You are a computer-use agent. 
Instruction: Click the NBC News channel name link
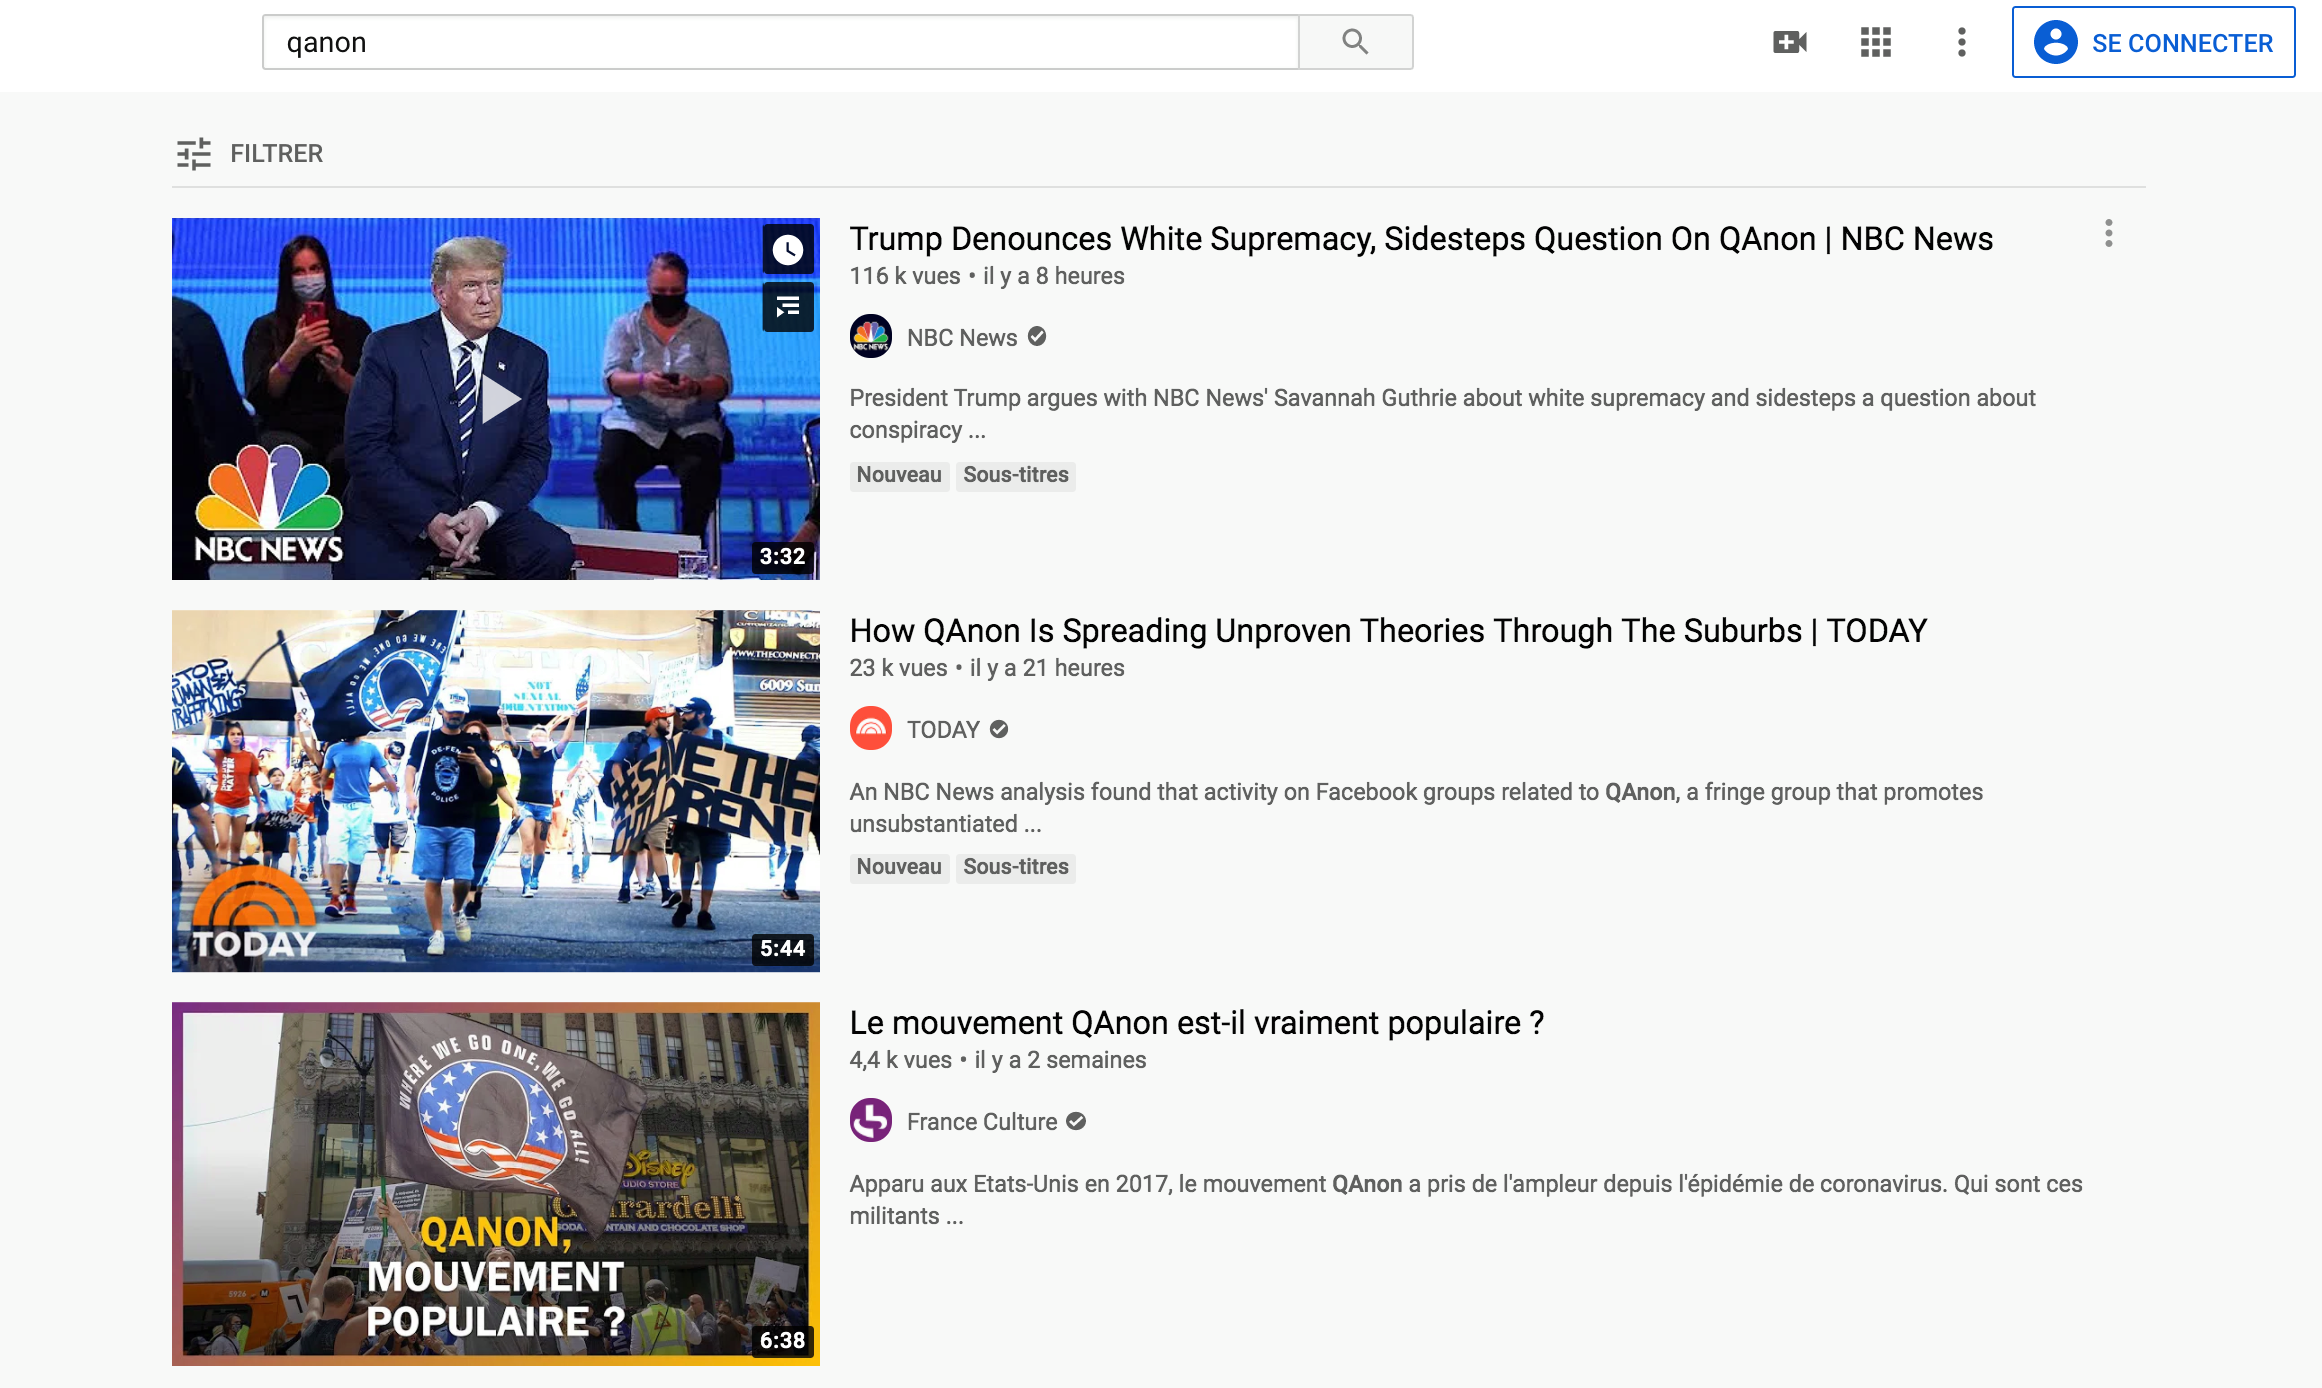tap(960, 337)
